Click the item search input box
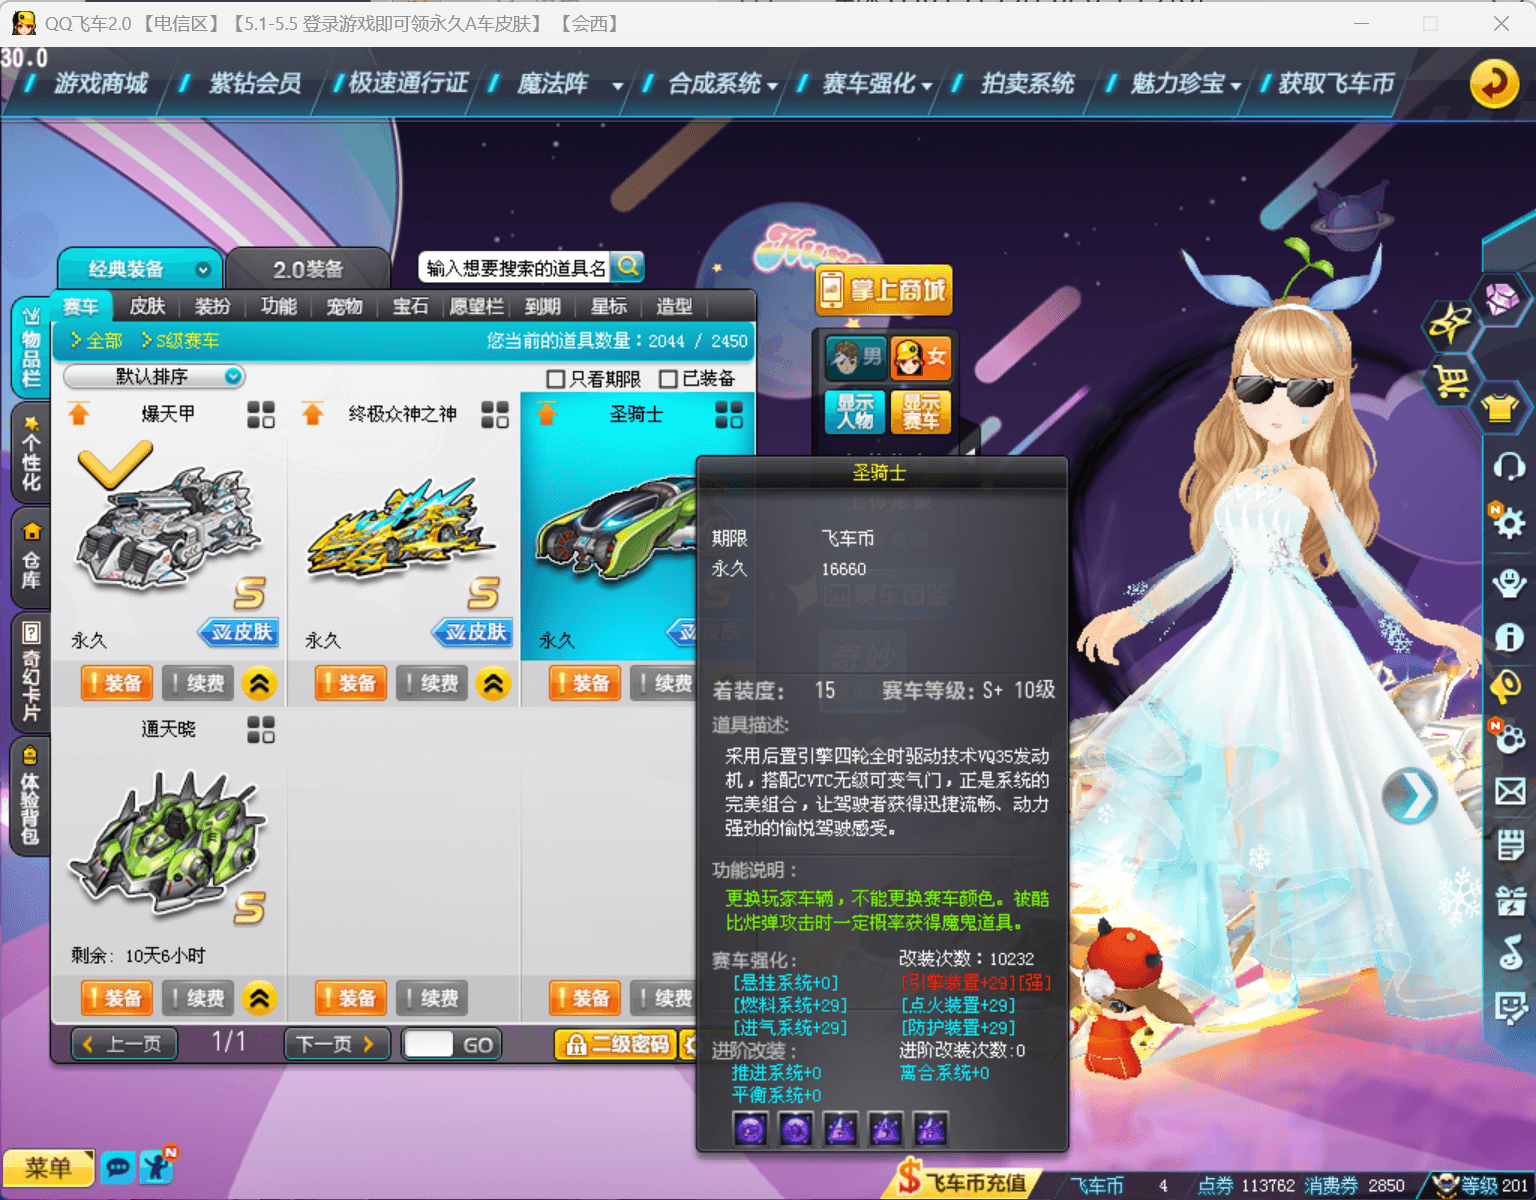The height and width of the screenshot is (1200, 1536). [515, 267]
